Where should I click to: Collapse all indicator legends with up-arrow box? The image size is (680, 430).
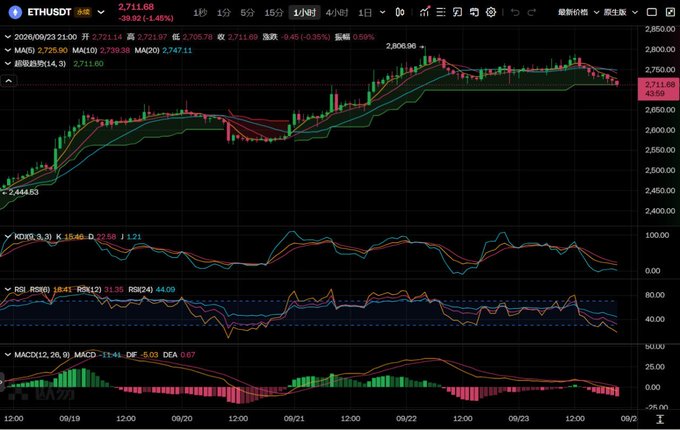[9, 81]
